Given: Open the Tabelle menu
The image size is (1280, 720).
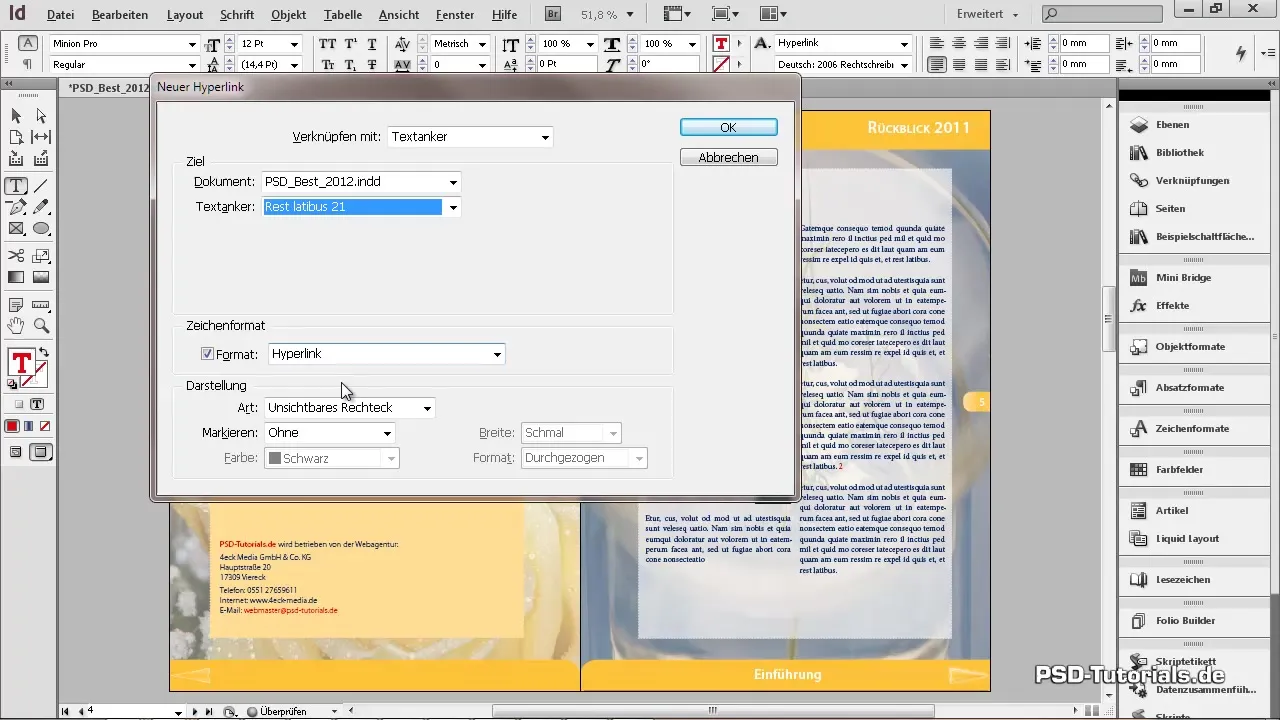Looking at the screenshot, I should (344, 15).
